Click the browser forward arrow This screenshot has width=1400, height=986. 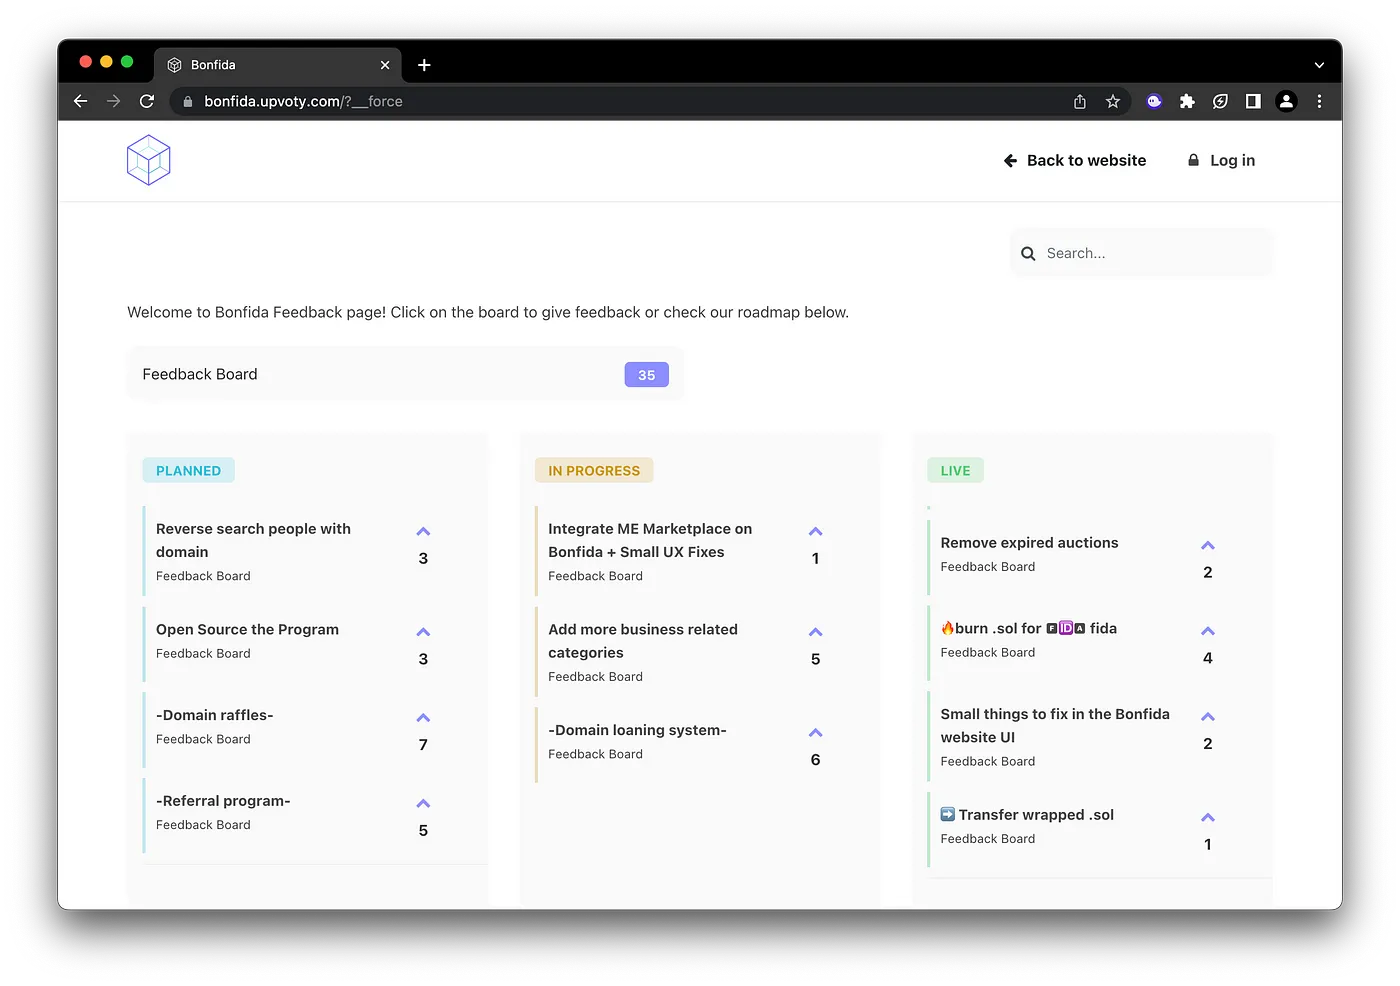click(x=114, y=101)
